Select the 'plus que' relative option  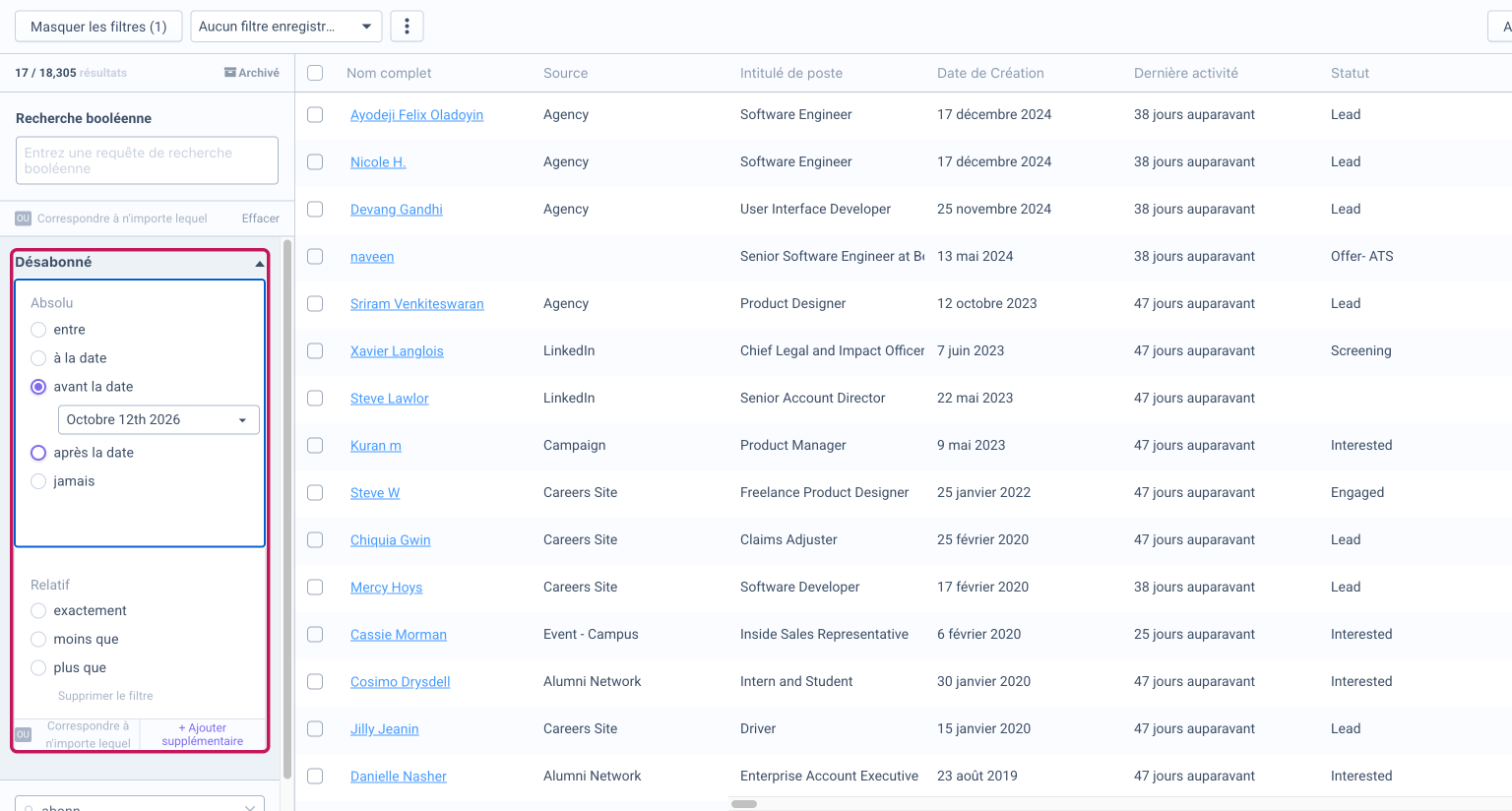pos(38,668)
